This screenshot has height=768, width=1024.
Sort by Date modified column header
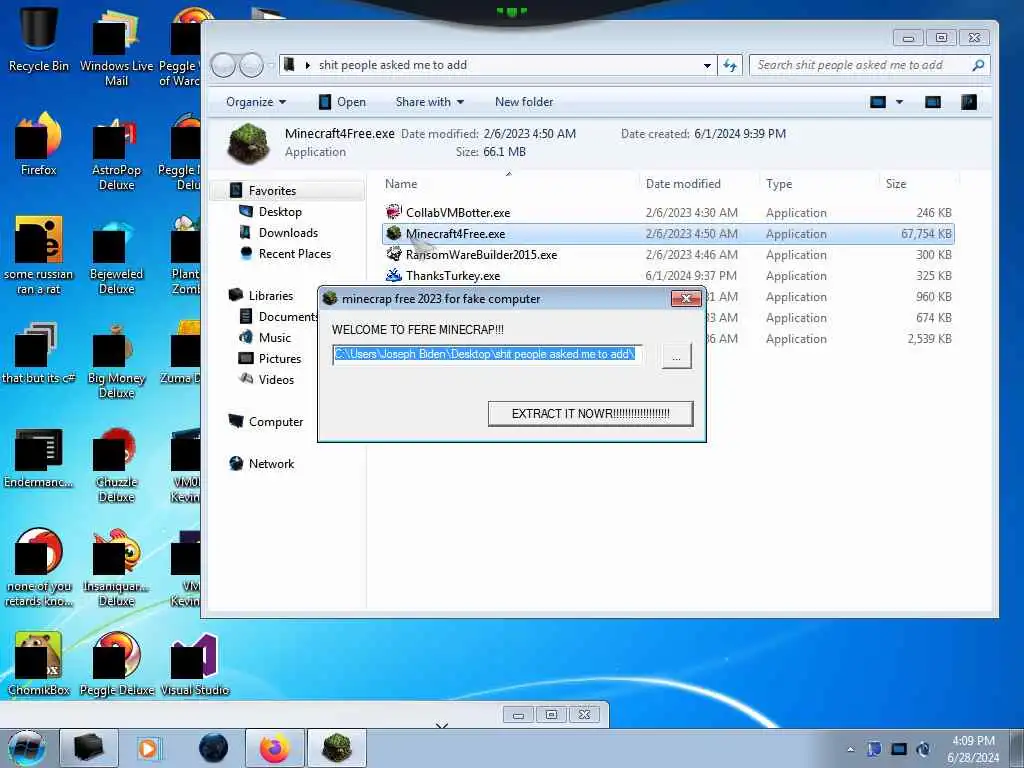coord(697,184)
